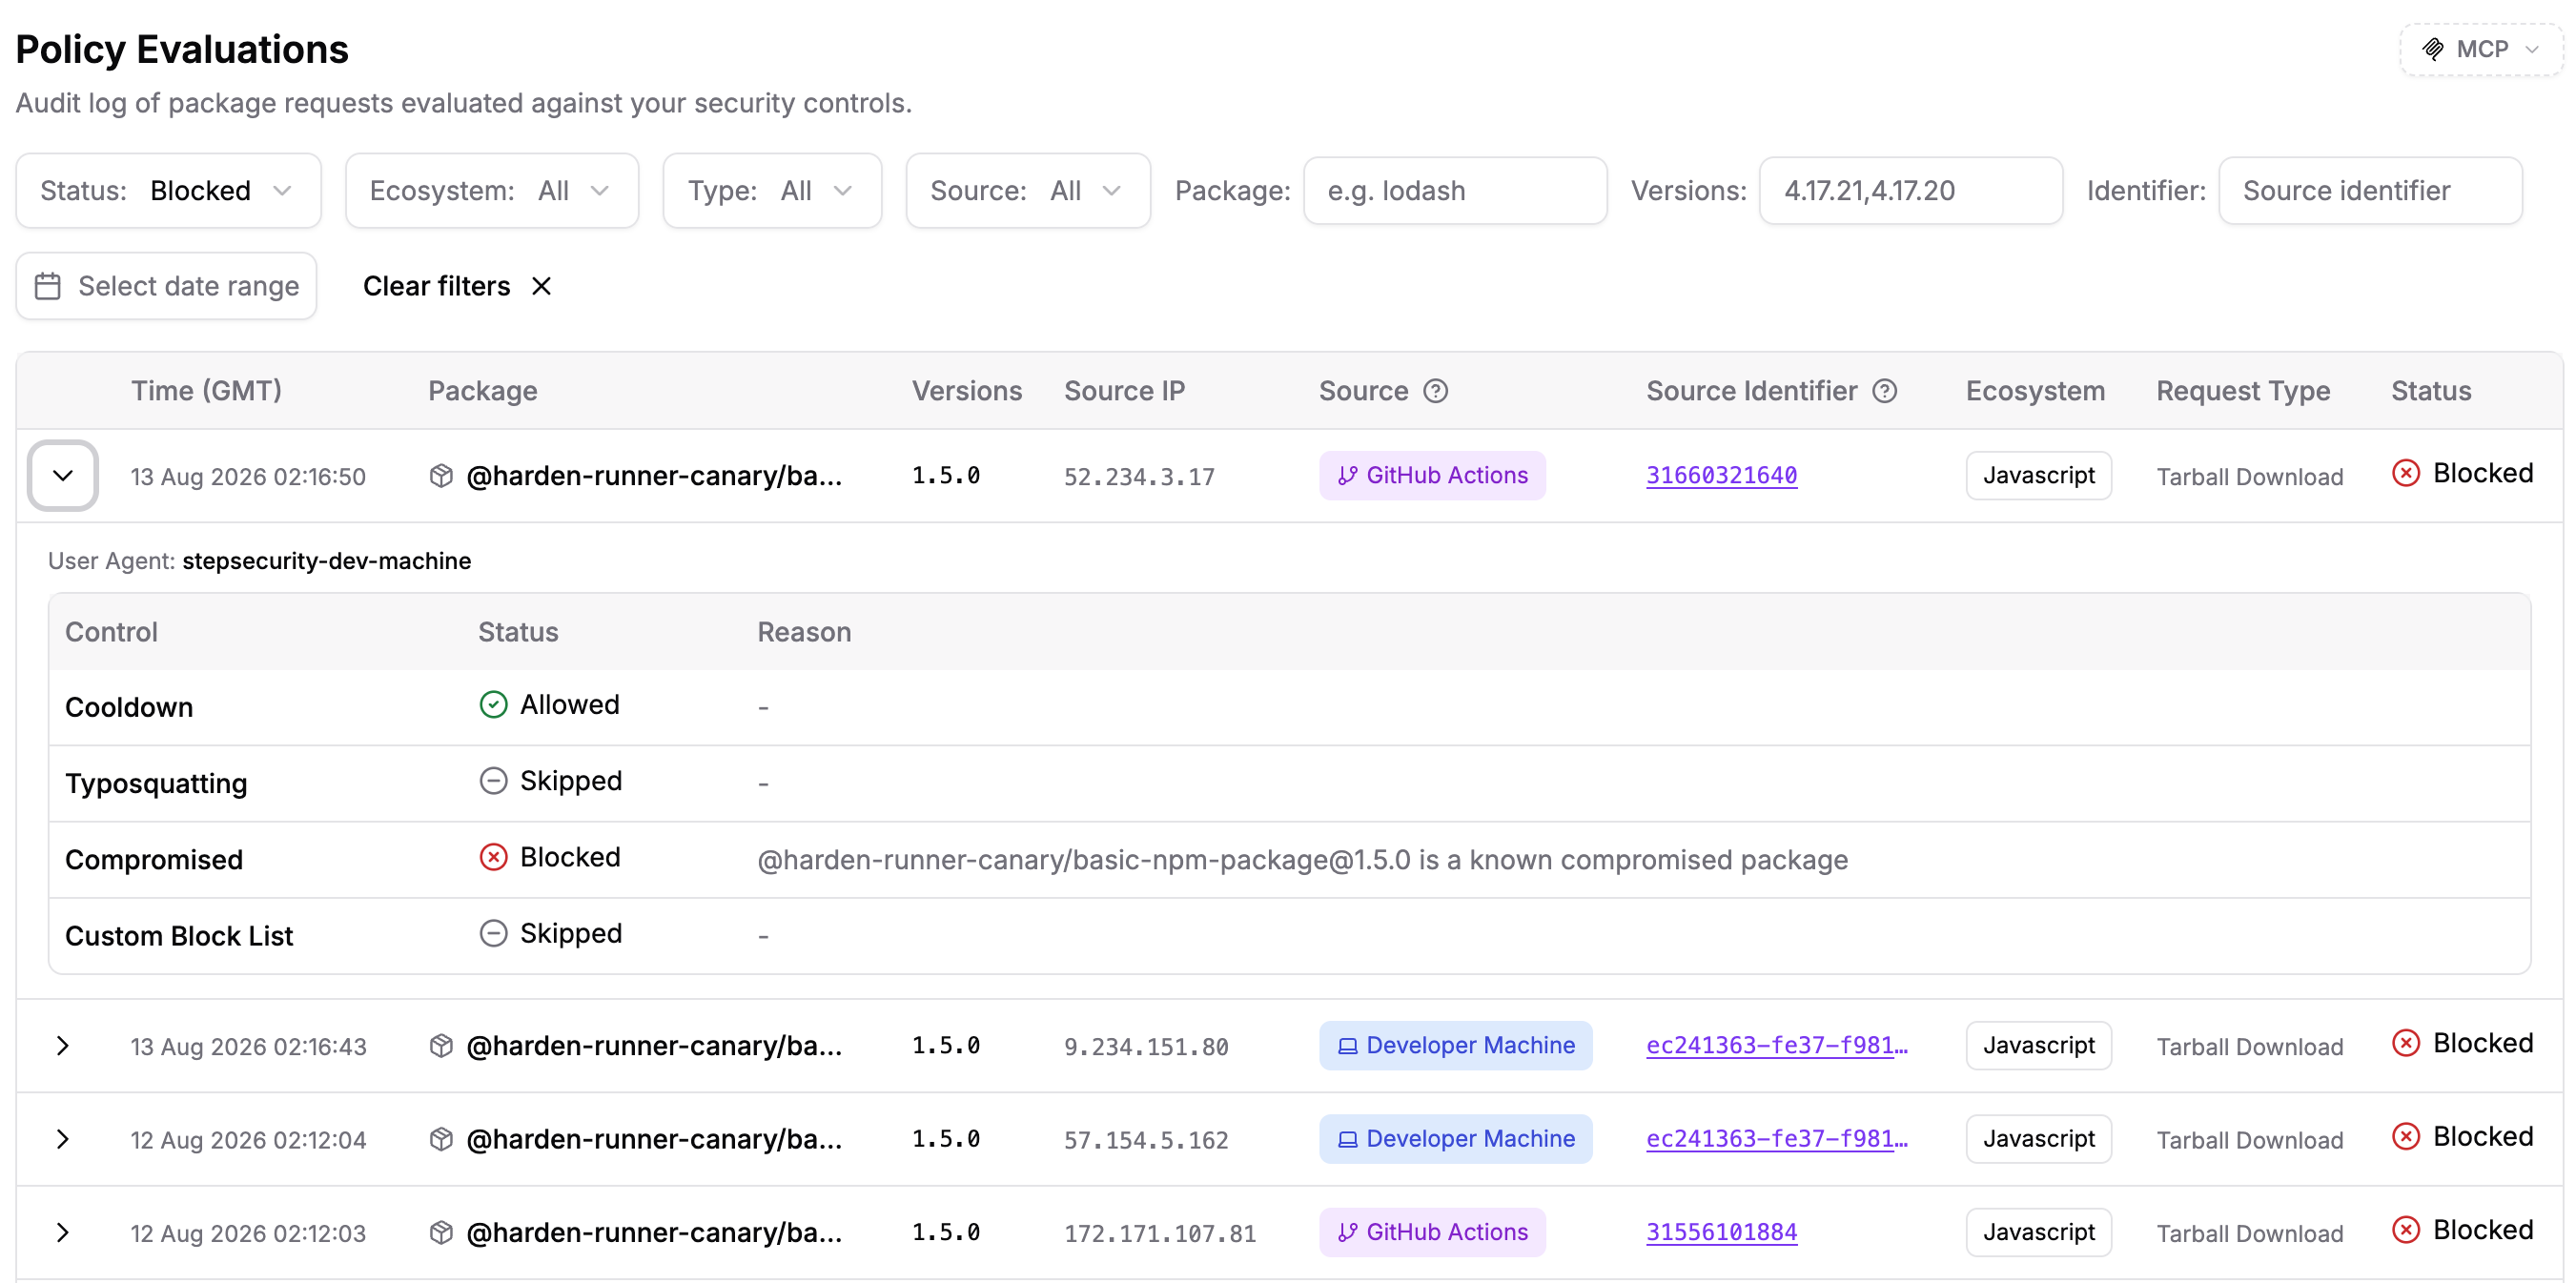Expand the 12 Aug 2026 02:12:03 row
This screenshot has width=2576, height=1283.
62,1232
